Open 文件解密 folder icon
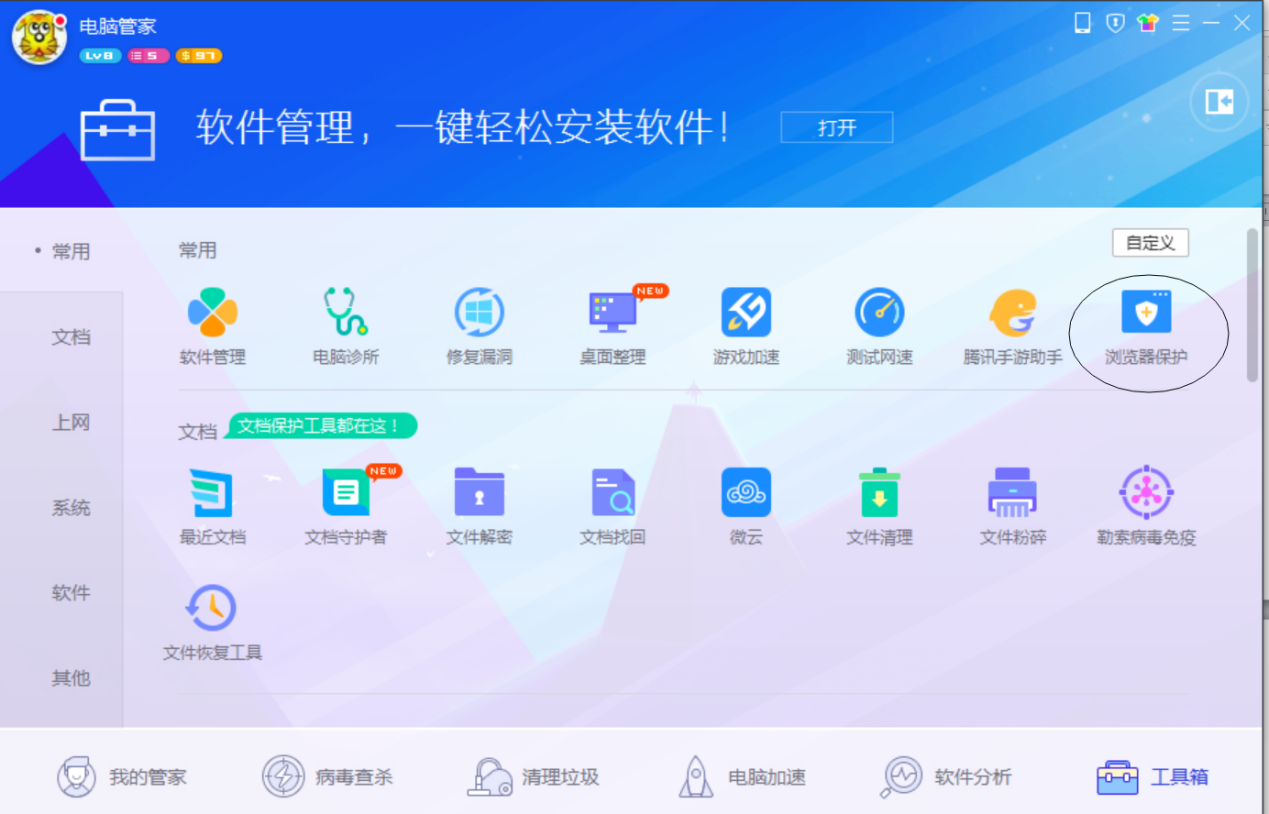Screen dimensions: 1269x814 (480, 492)
